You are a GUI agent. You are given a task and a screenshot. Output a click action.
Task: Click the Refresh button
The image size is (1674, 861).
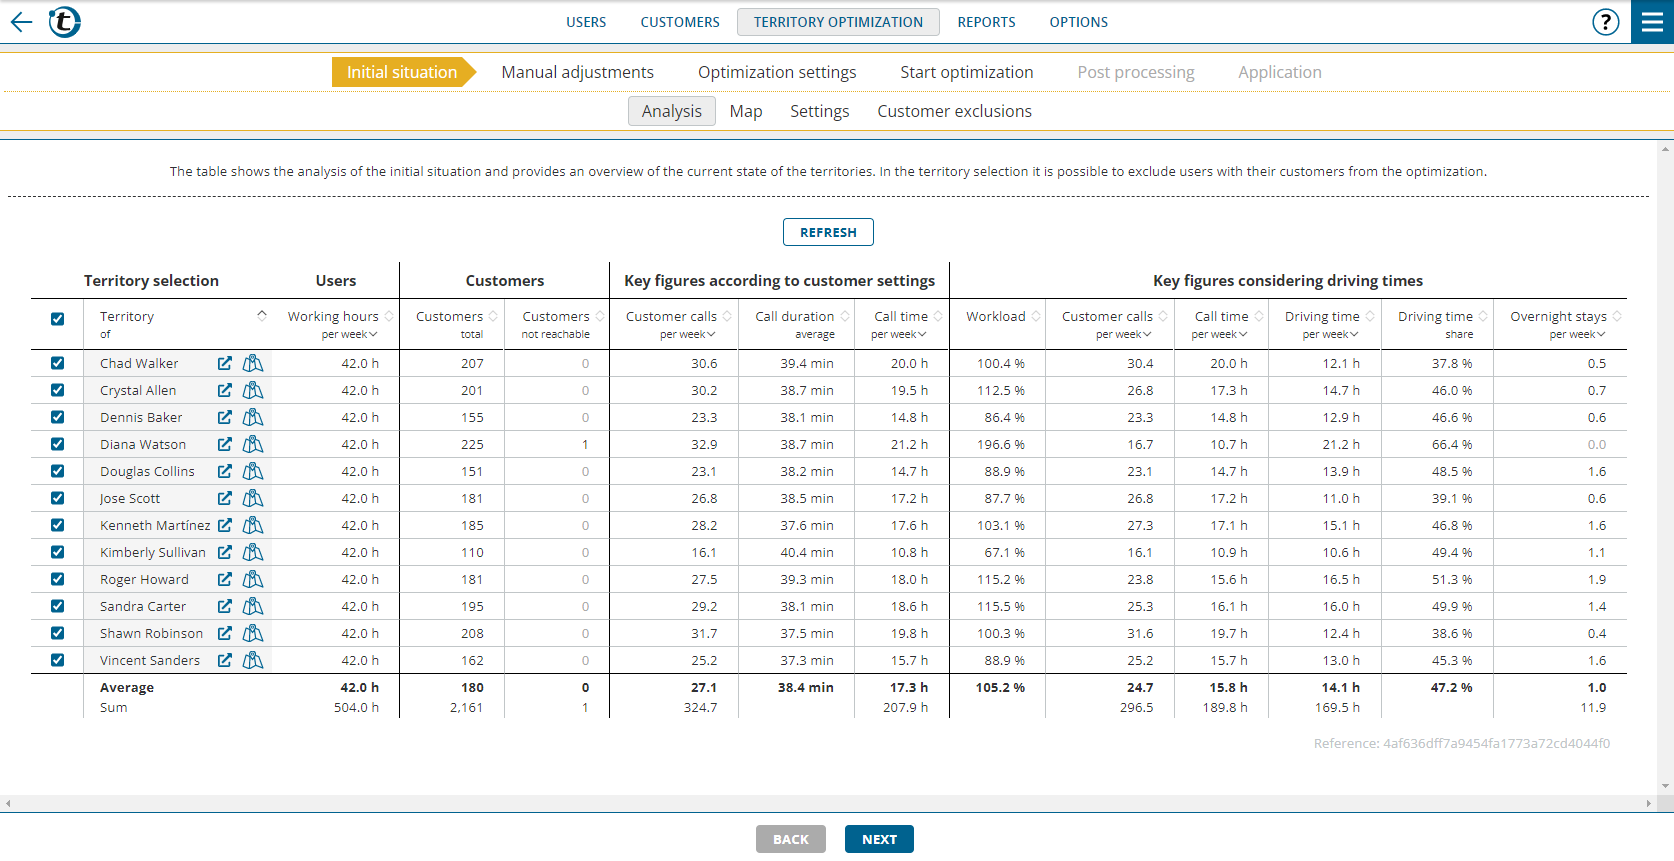[828, 232]
